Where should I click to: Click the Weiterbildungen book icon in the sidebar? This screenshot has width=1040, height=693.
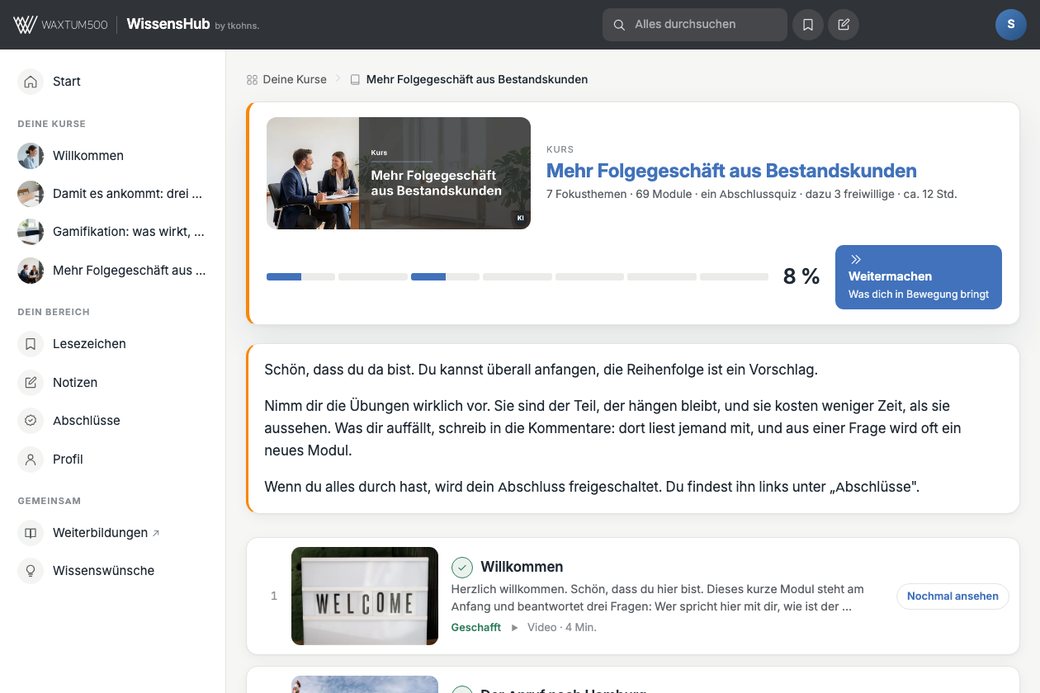(31, 533)
